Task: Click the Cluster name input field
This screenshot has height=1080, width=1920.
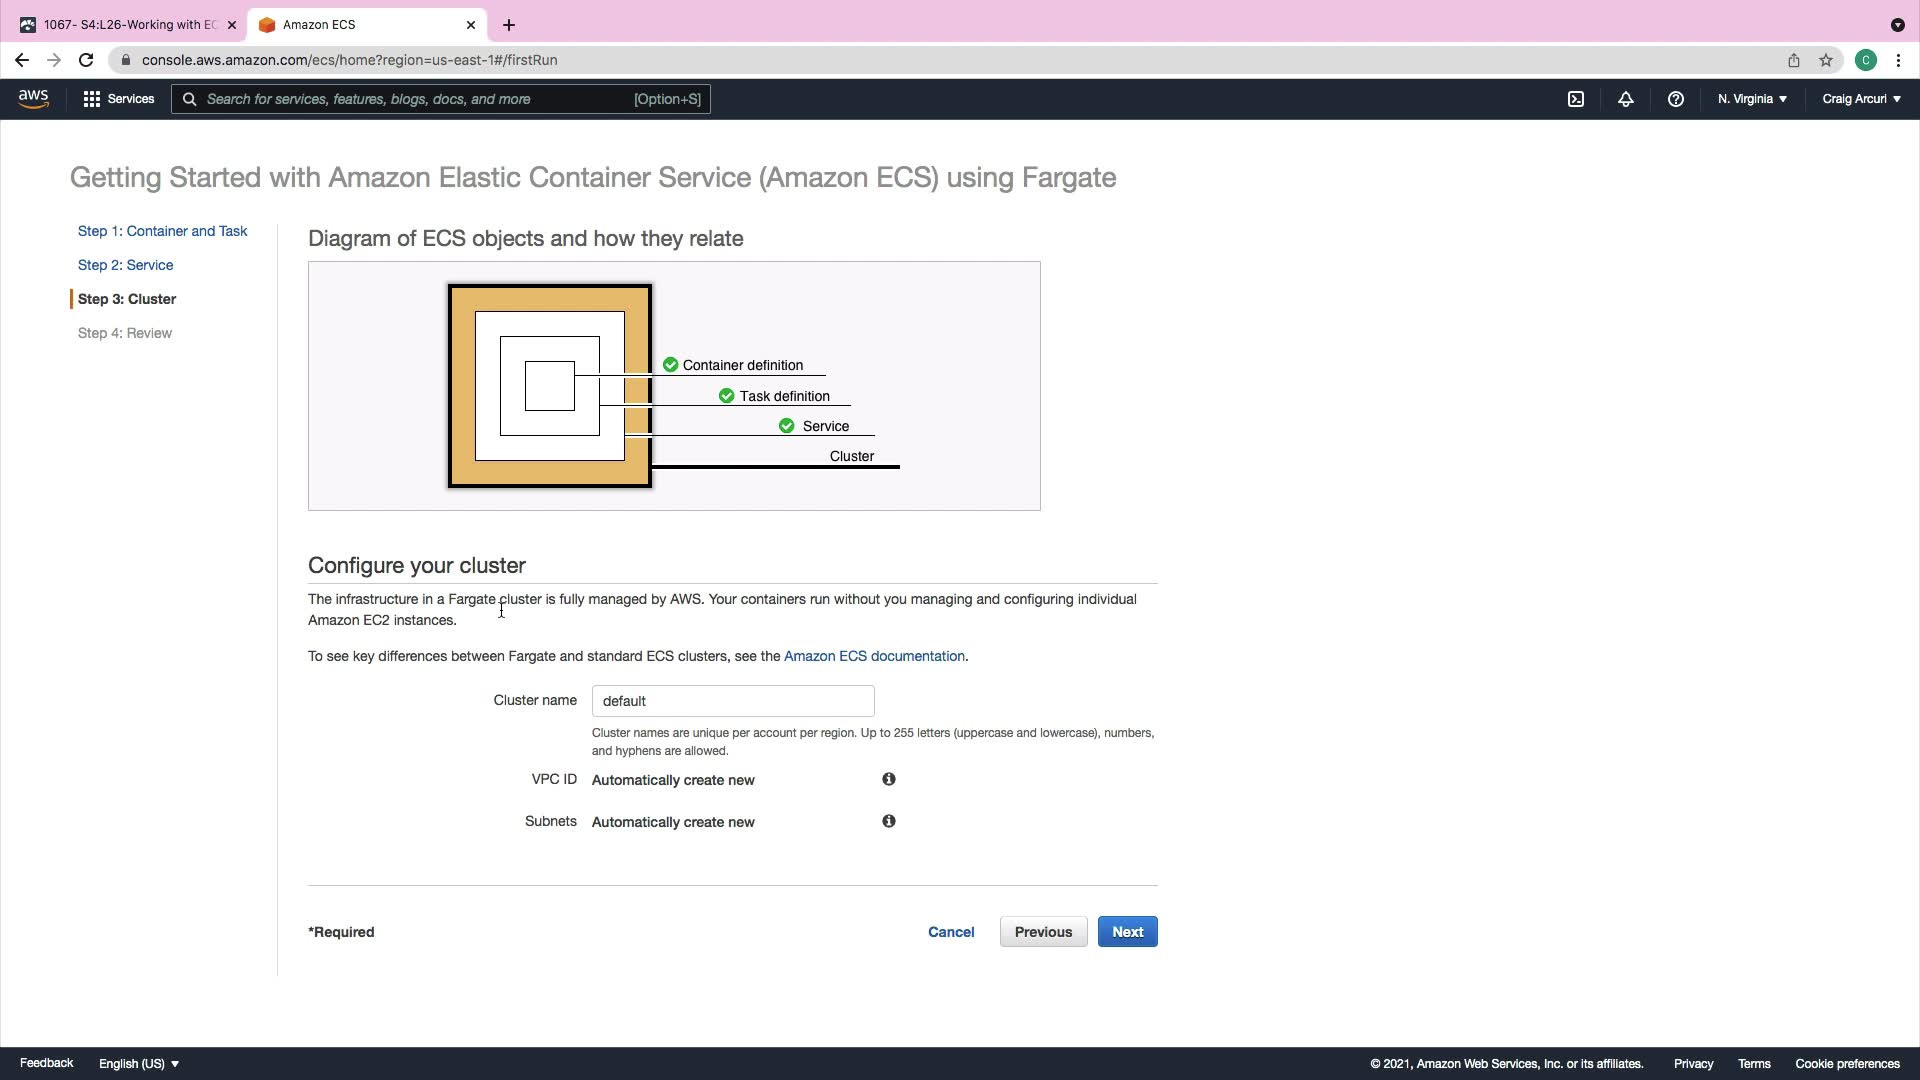Action: coord(733,701)
